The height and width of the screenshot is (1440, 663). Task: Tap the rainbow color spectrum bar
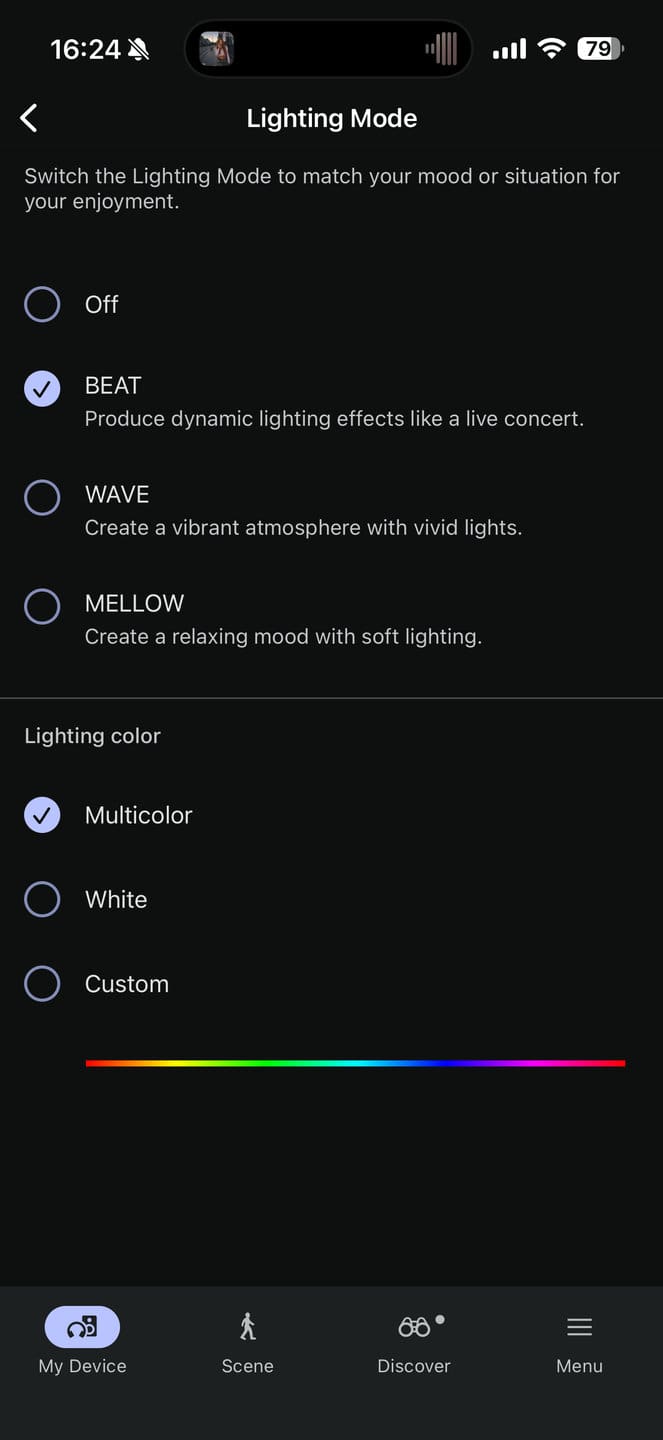[355, 1063]
